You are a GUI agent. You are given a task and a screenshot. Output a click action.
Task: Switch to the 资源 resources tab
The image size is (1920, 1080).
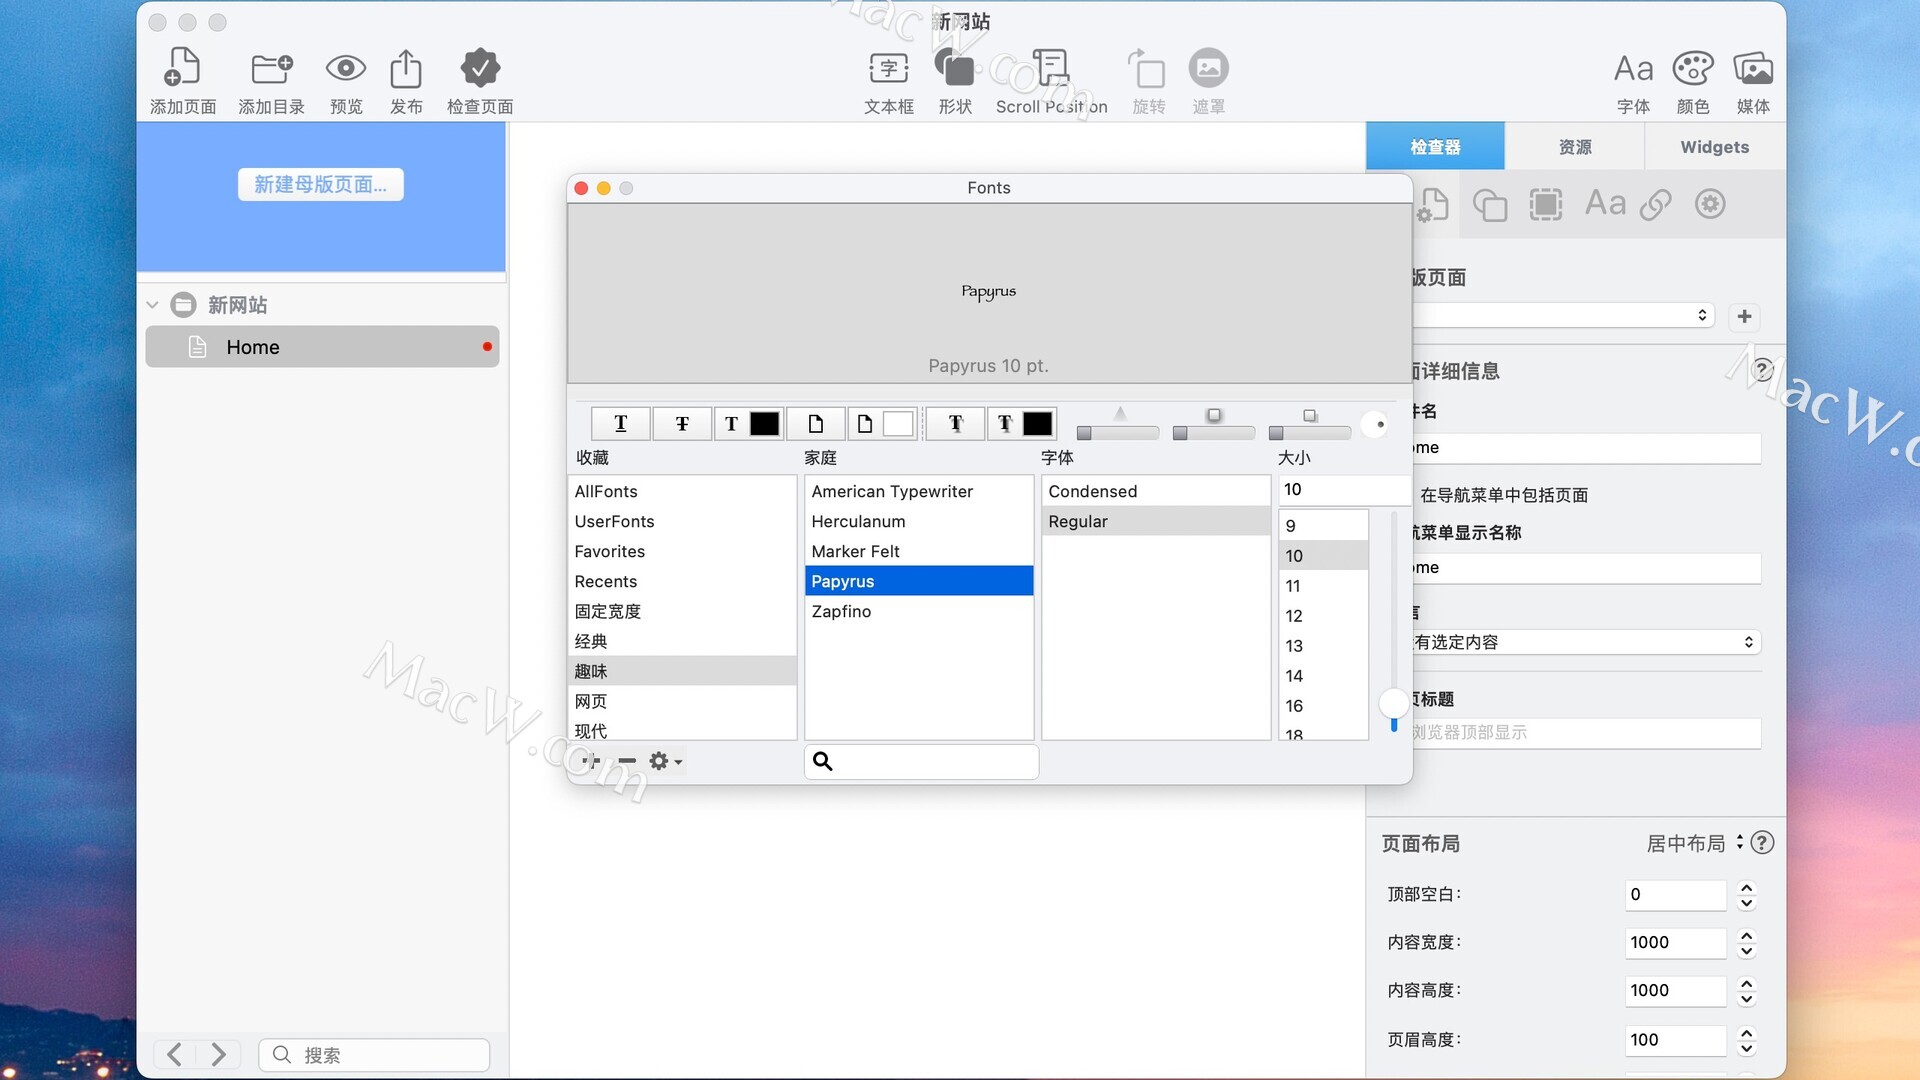click(x=1575, y=147)
